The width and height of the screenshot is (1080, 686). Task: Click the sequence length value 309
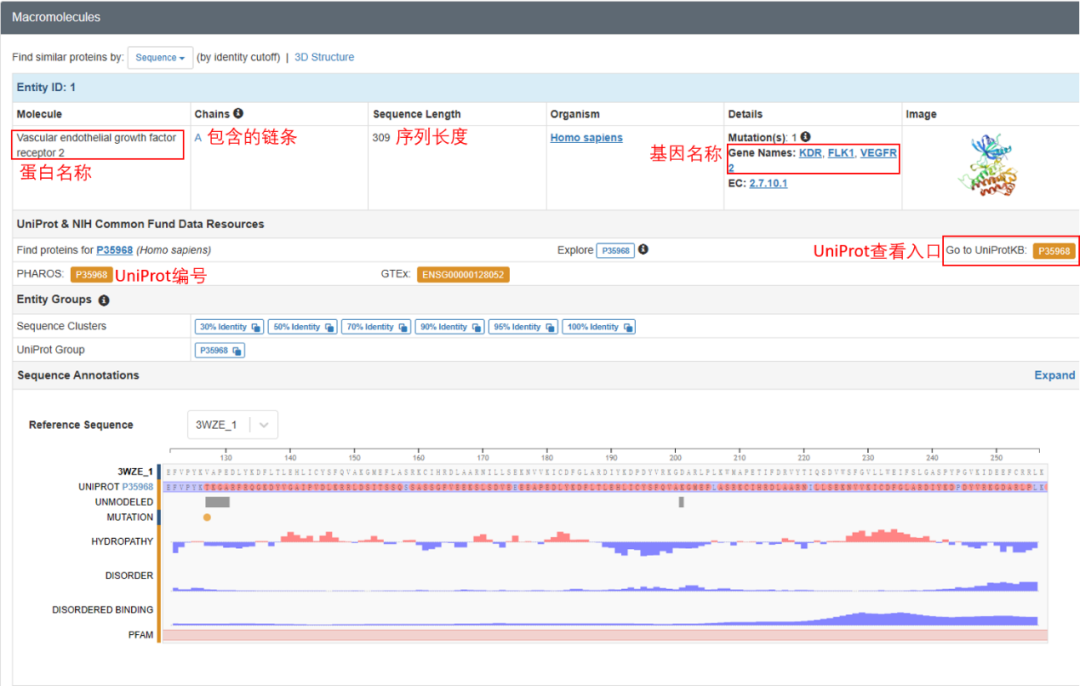382,138
